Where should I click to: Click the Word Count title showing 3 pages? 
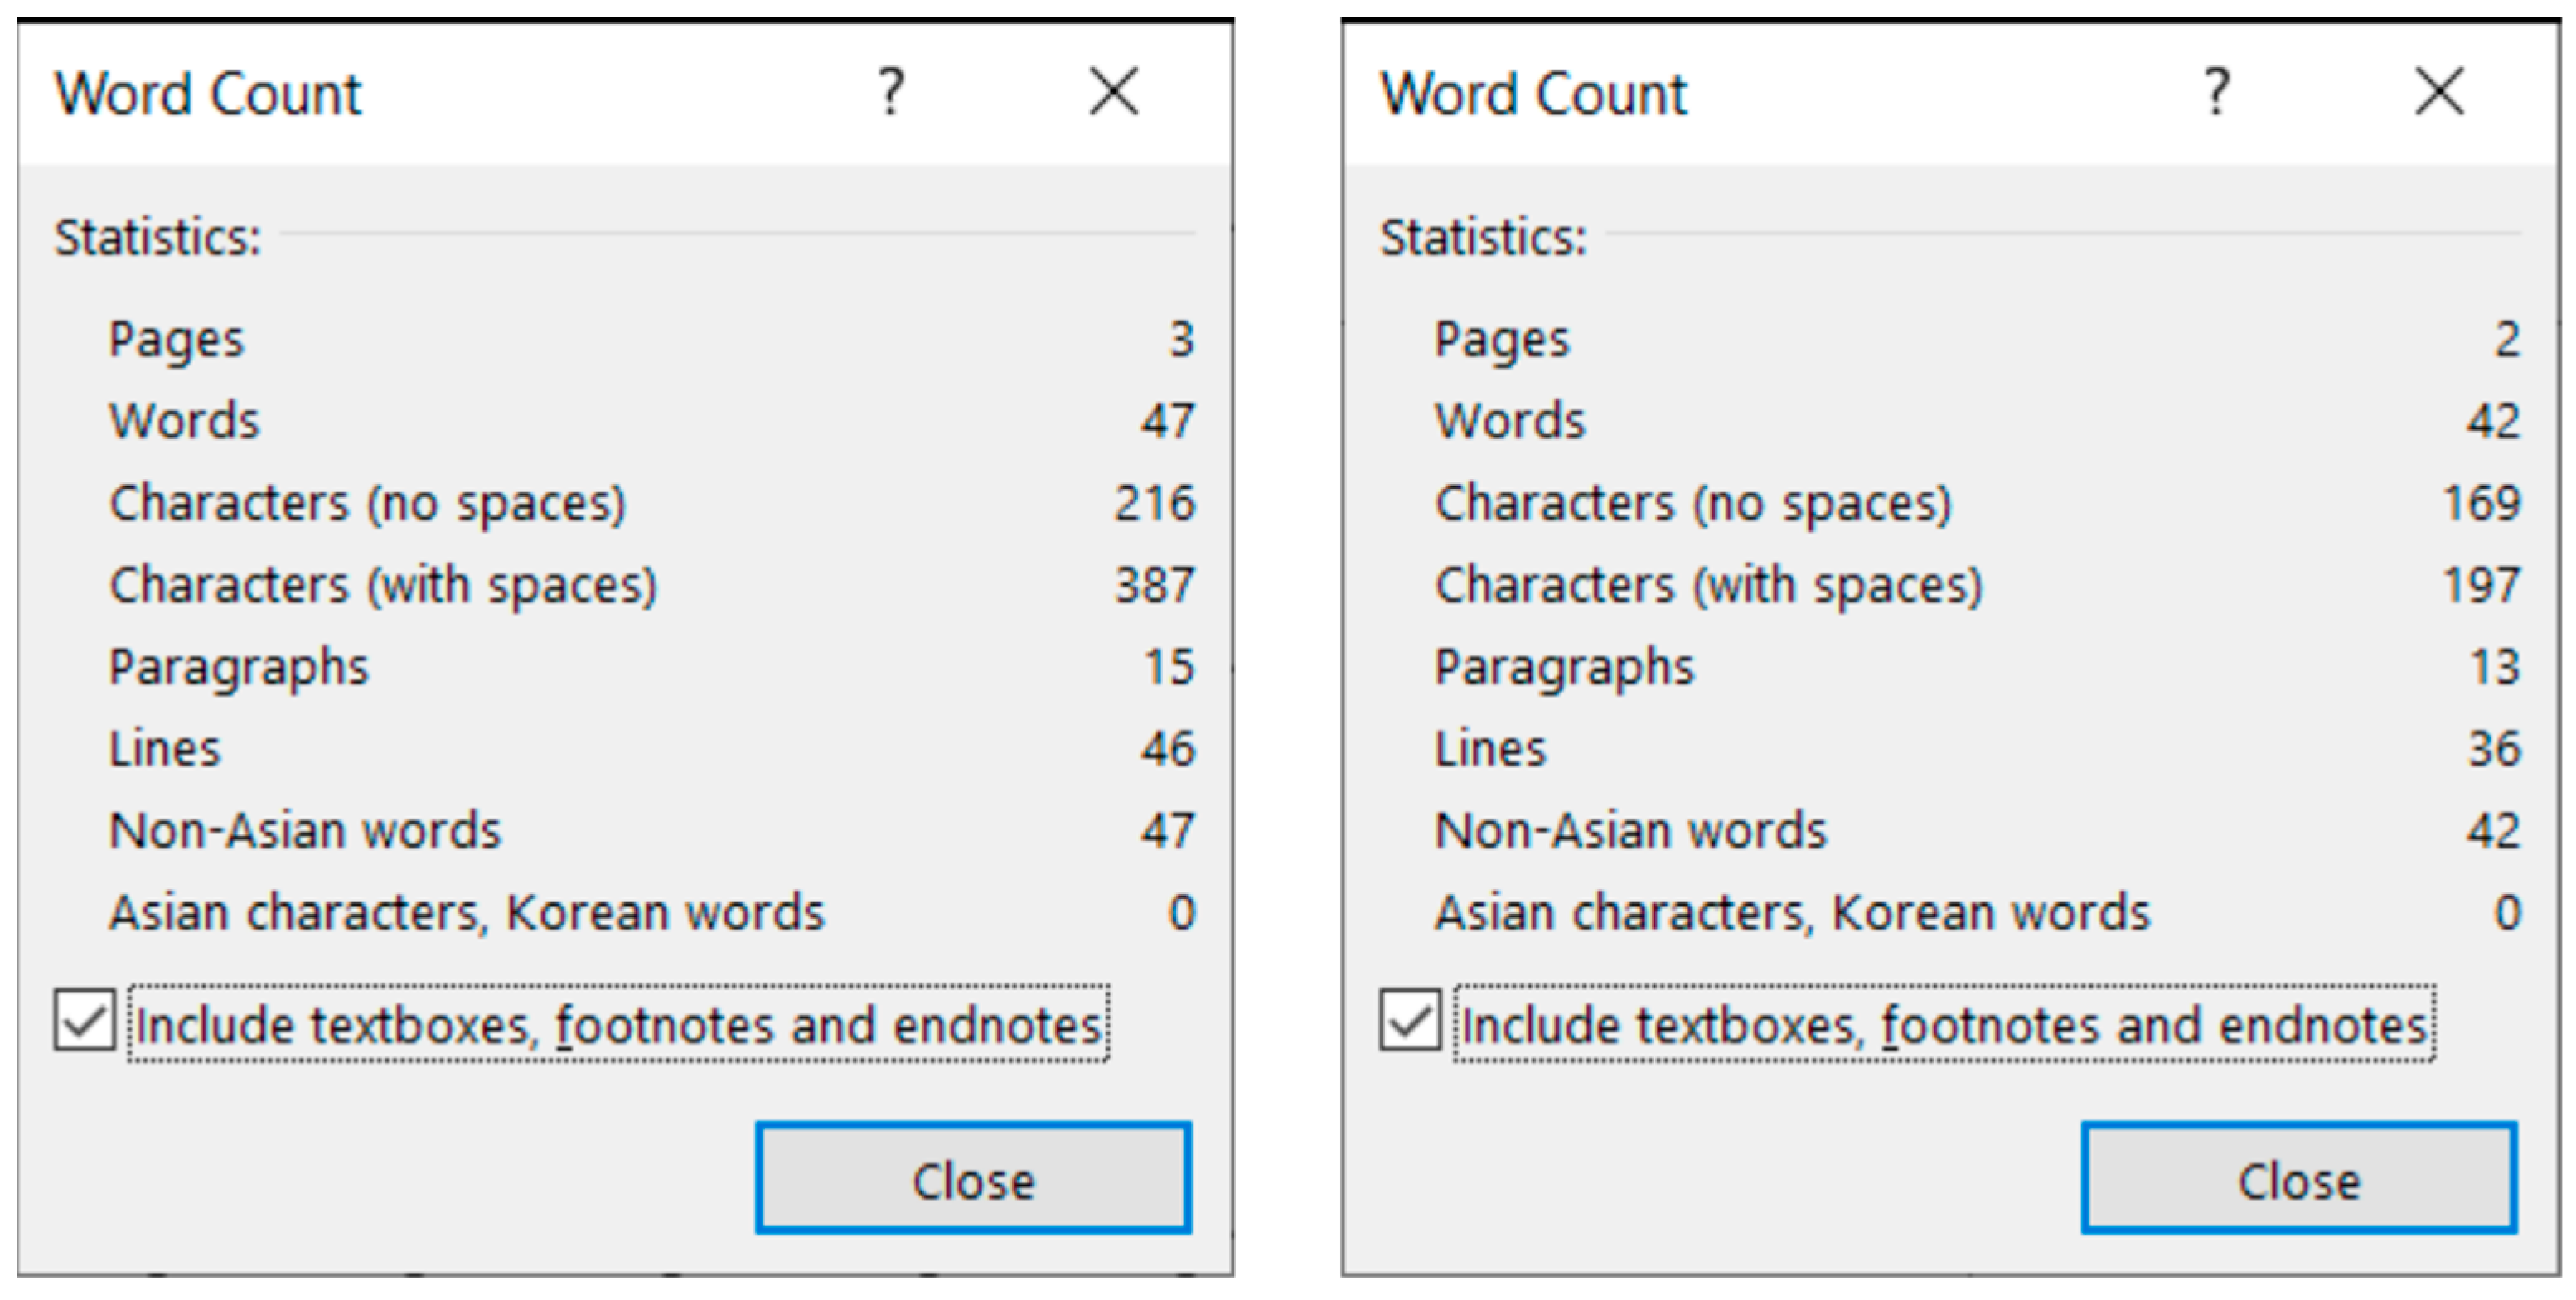coord(208,95)
